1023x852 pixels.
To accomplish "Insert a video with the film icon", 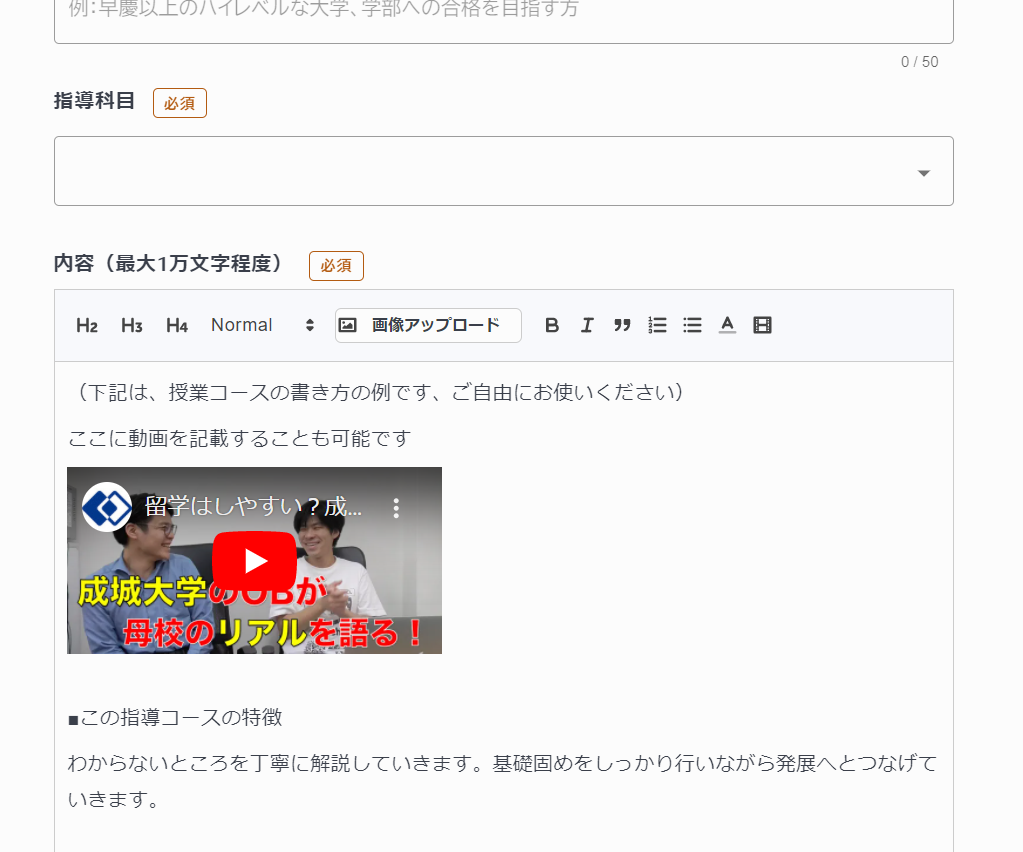I will 763,325.
